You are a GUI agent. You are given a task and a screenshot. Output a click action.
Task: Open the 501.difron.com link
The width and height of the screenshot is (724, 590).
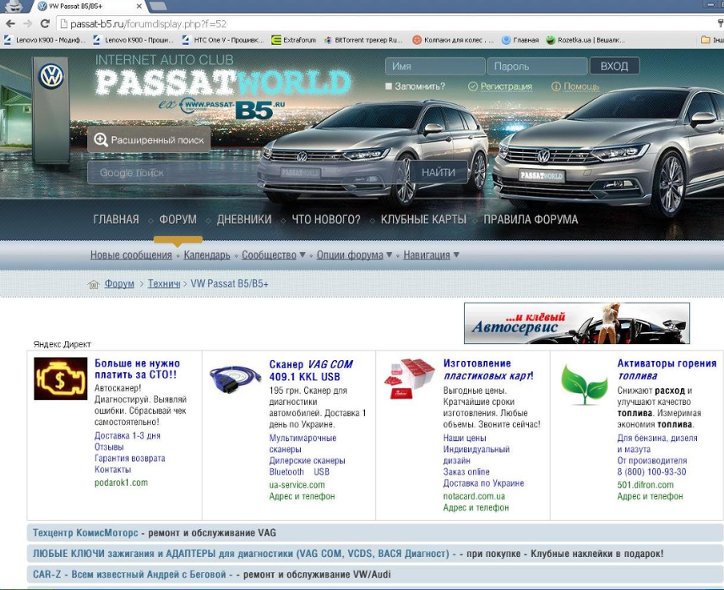(x=646, y=485)
